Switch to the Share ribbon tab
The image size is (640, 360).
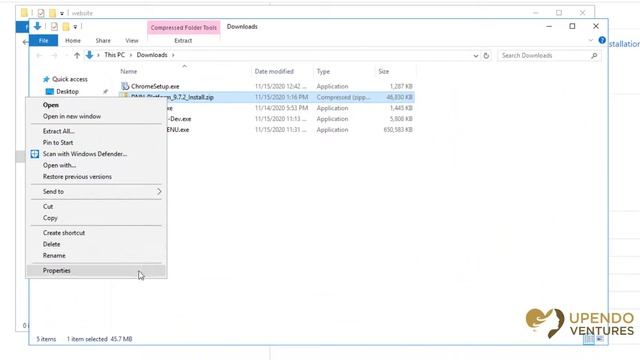click(x=103, y=40)
